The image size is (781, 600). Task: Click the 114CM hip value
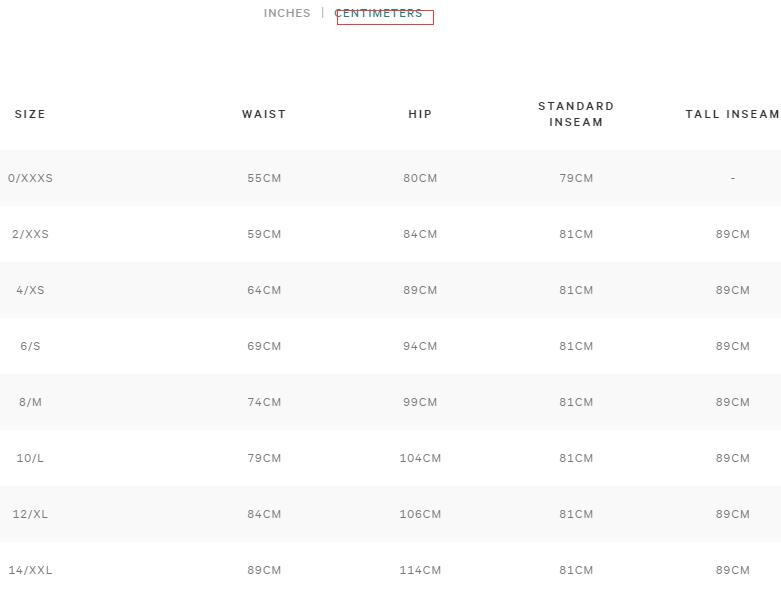tap(420, 570)
